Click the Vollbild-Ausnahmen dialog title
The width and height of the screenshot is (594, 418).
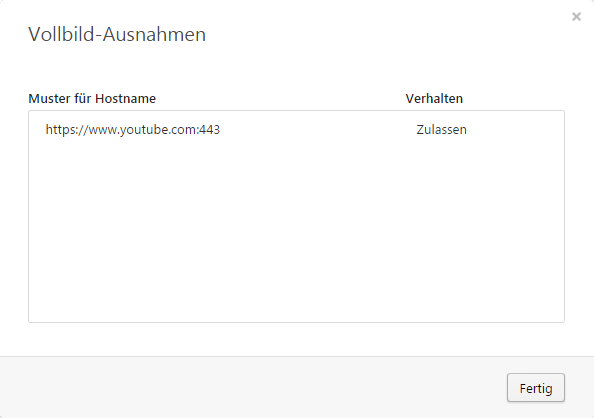(117, 34)
